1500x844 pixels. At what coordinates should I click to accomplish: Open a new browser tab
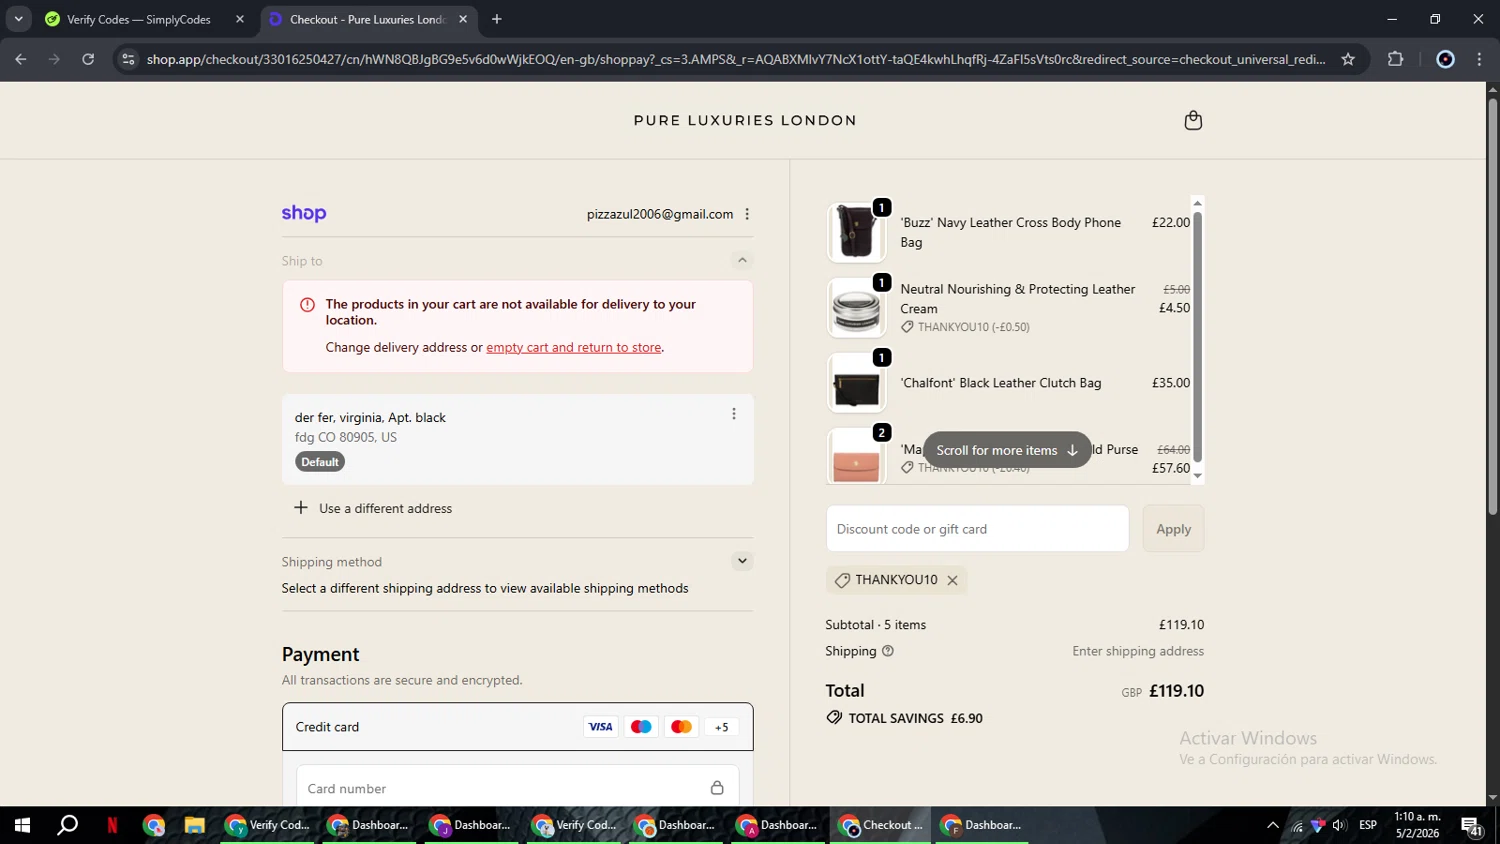[x=497, y=19]
